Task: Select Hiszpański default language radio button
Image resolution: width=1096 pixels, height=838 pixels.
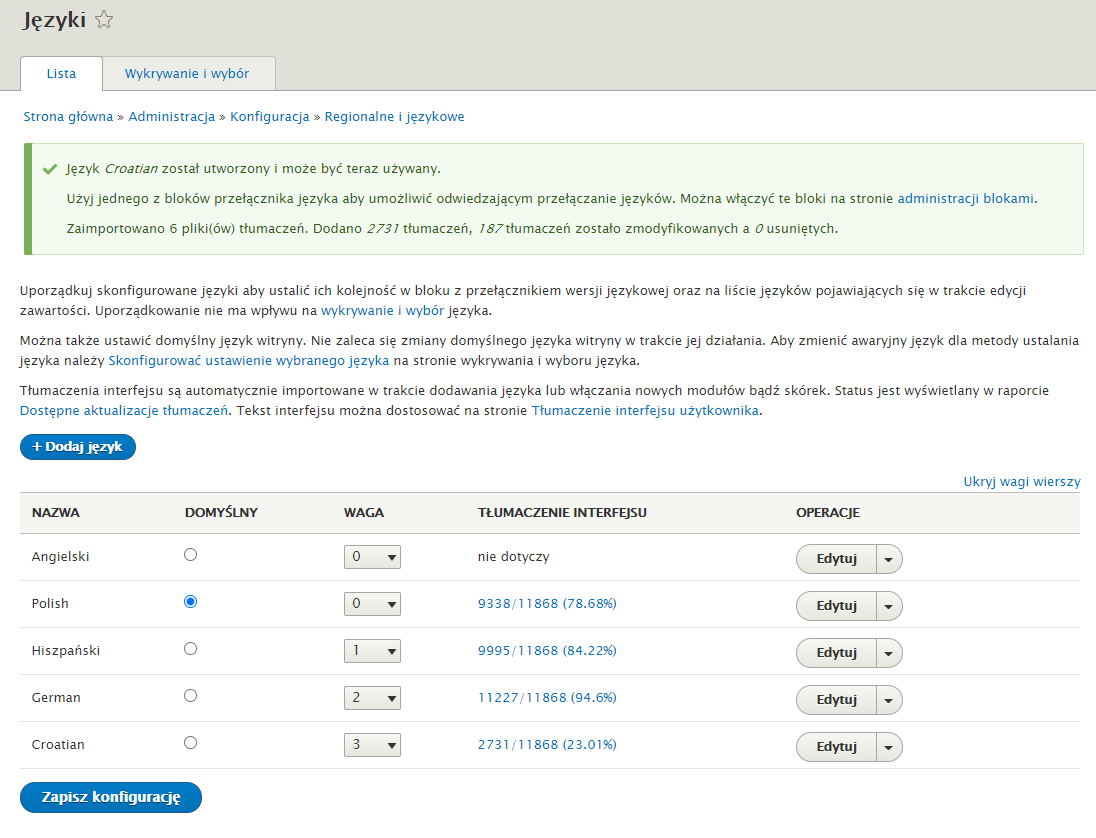Action: pyautogui.click(x=190, y=649)
